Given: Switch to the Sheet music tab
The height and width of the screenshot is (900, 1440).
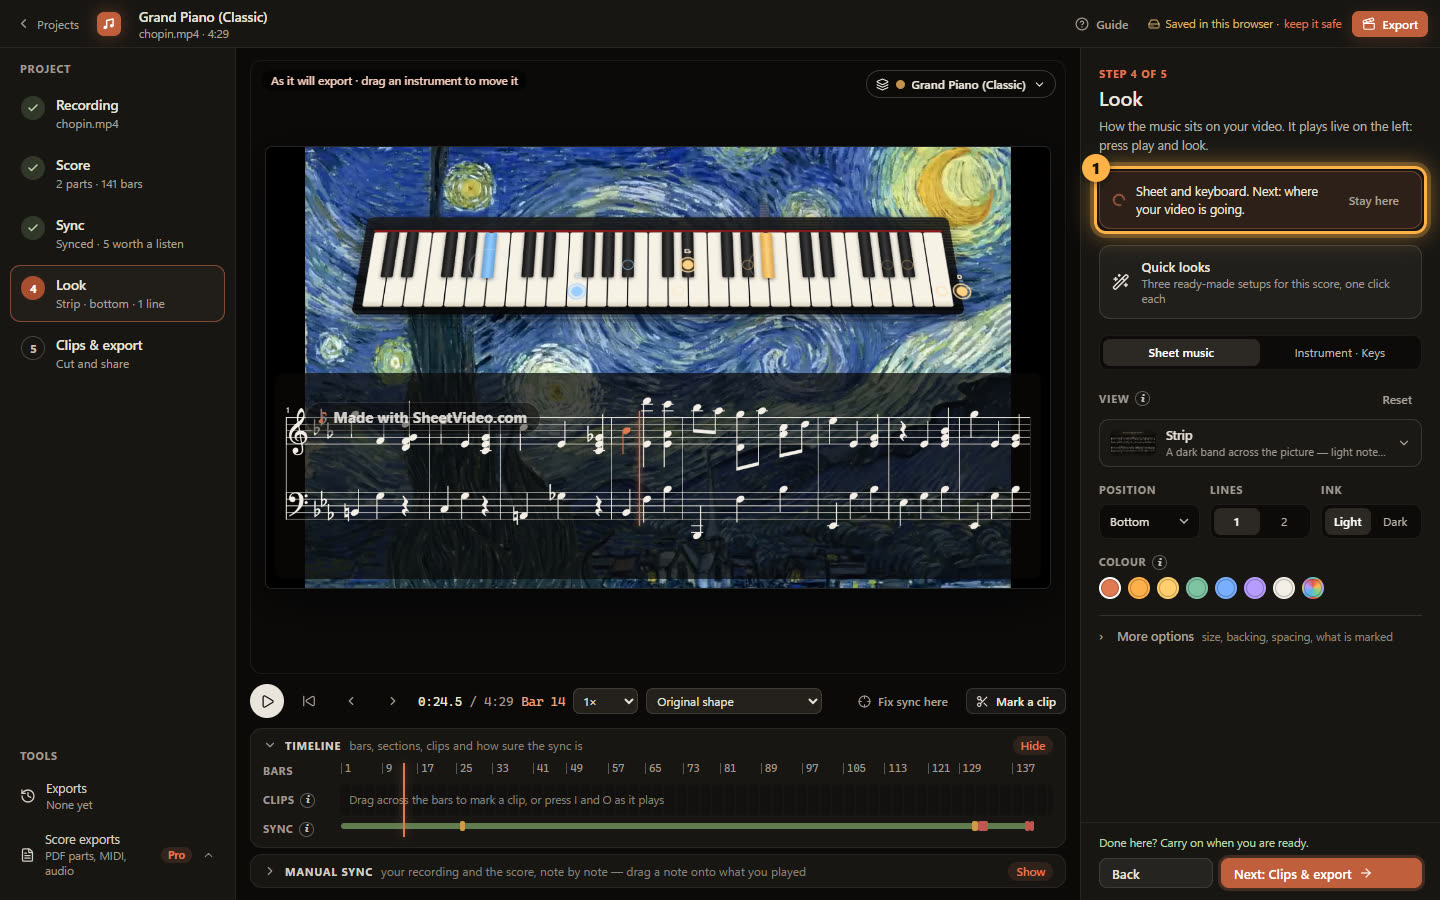Looking at the screenshot, I should point(1181,353).
